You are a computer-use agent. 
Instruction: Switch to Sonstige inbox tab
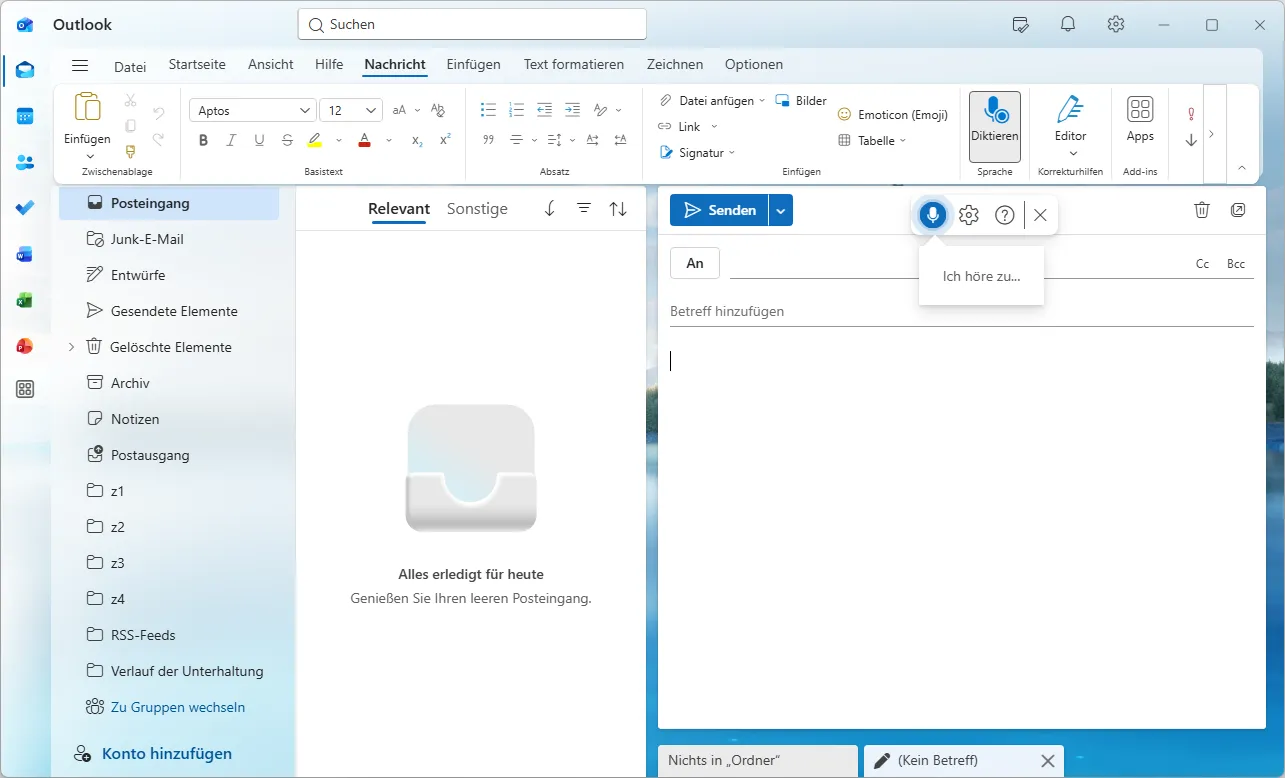(477, 209)
